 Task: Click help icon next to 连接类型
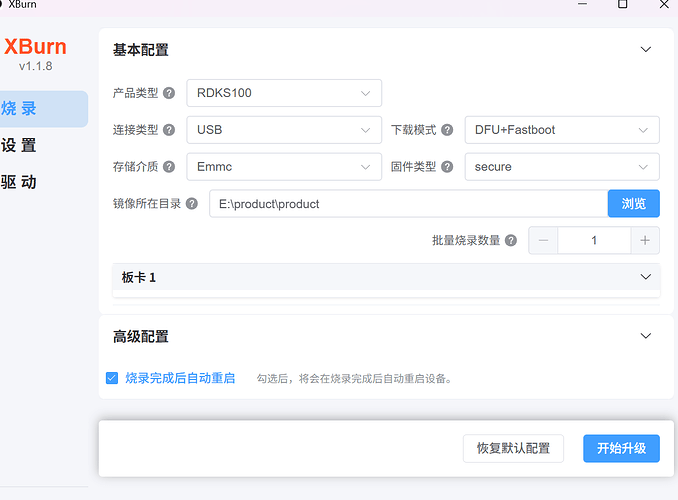point(169,130)
